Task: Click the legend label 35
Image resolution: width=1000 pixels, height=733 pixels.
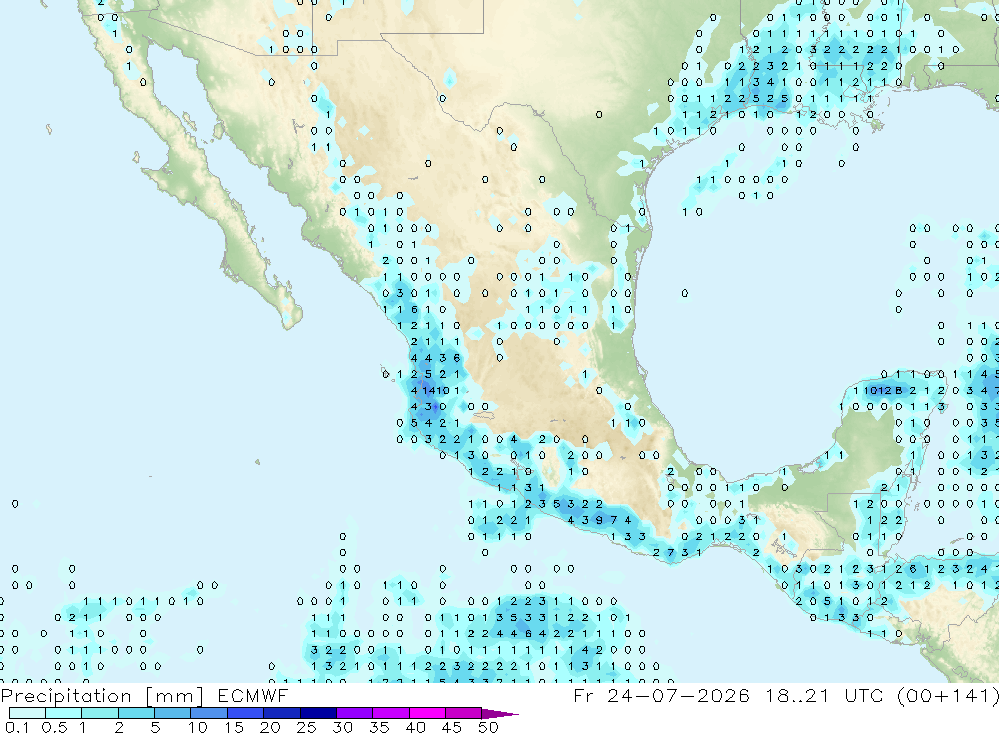Action: click(x=379, y=727)
